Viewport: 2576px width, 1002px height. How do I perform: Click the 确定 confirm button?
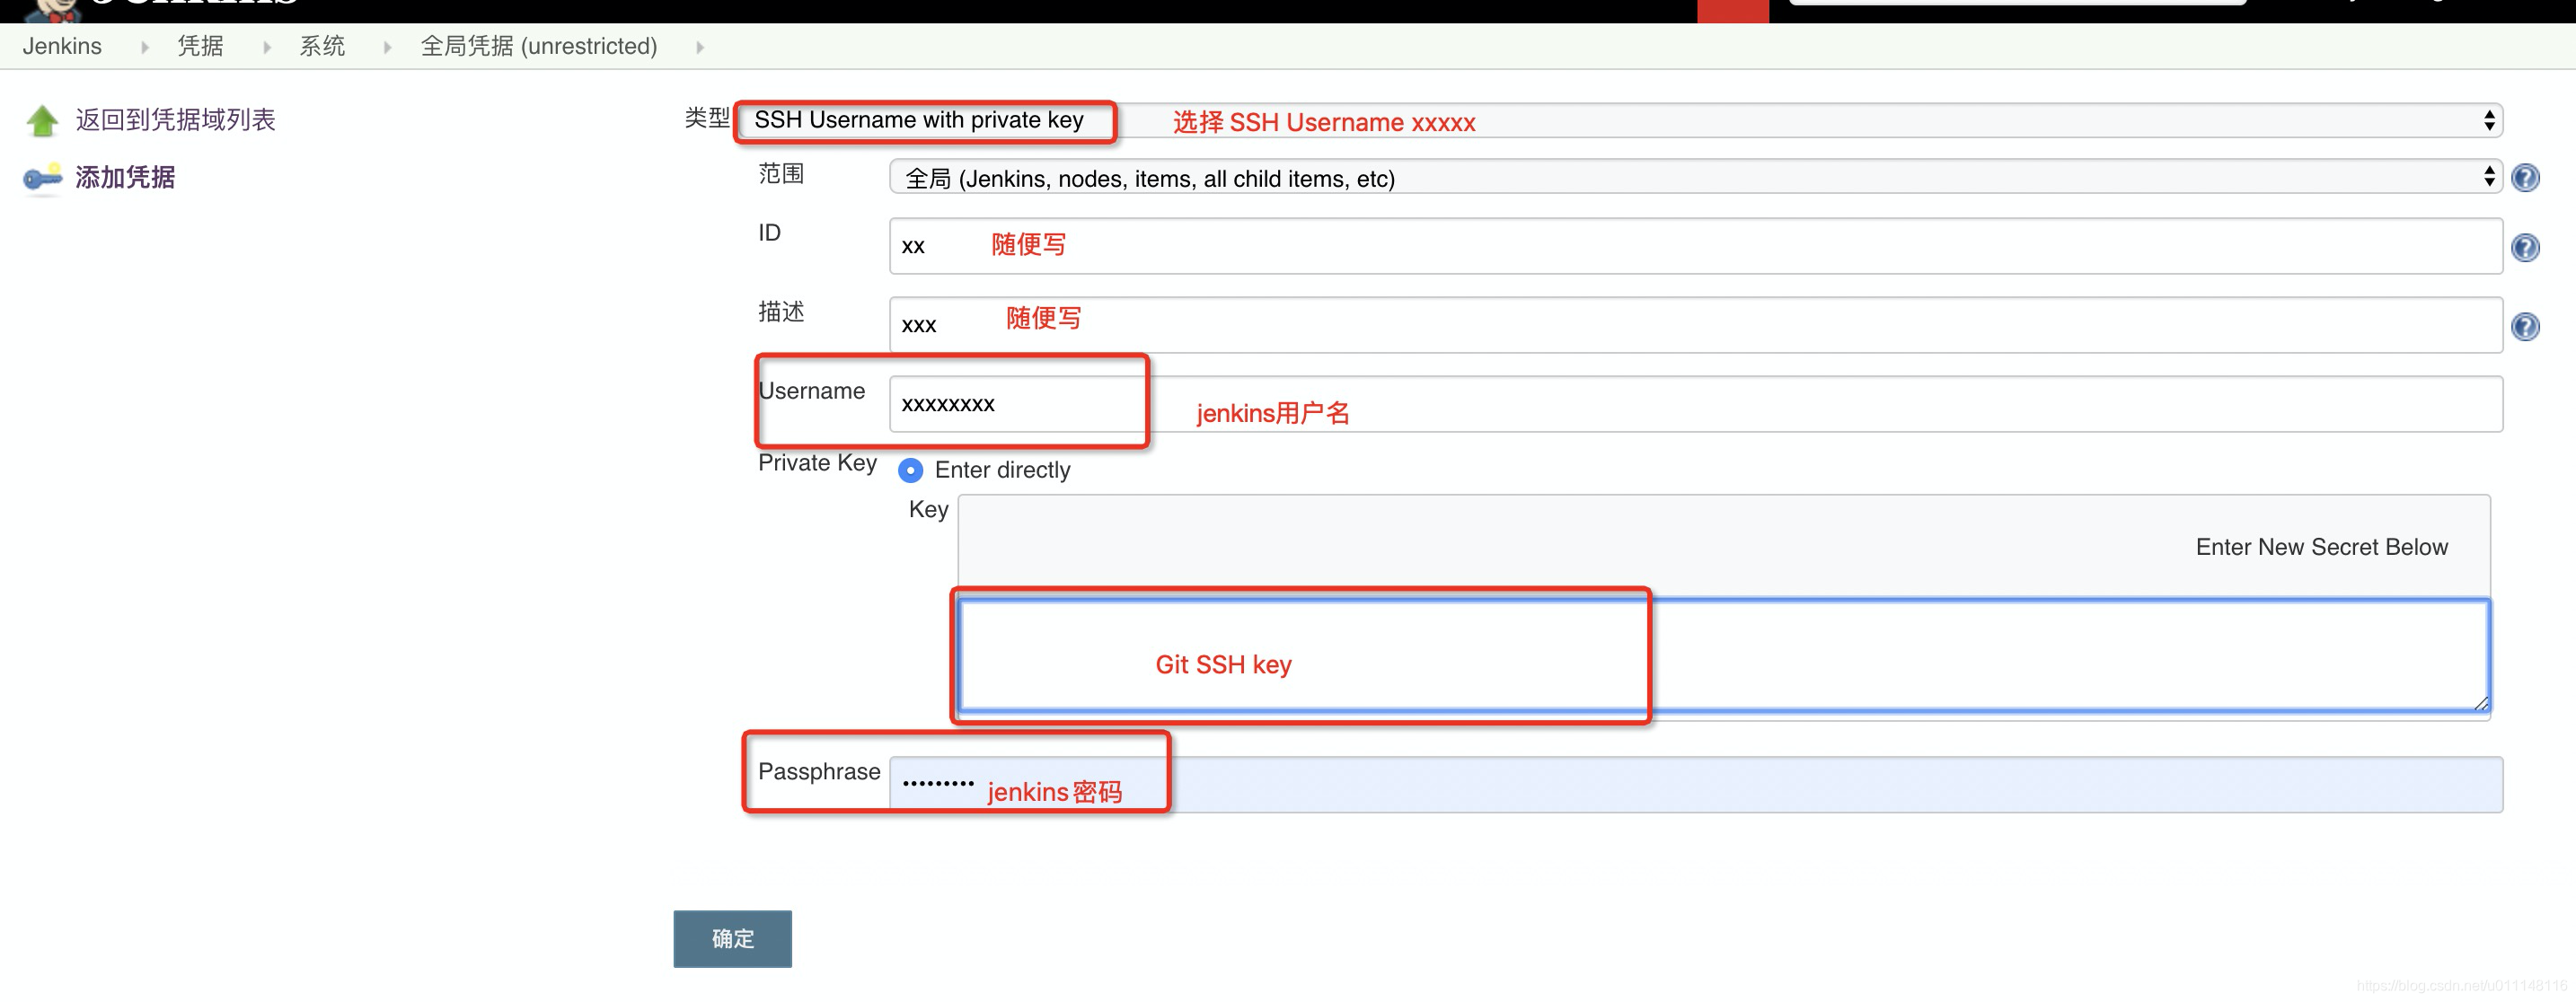pos(732,938)
